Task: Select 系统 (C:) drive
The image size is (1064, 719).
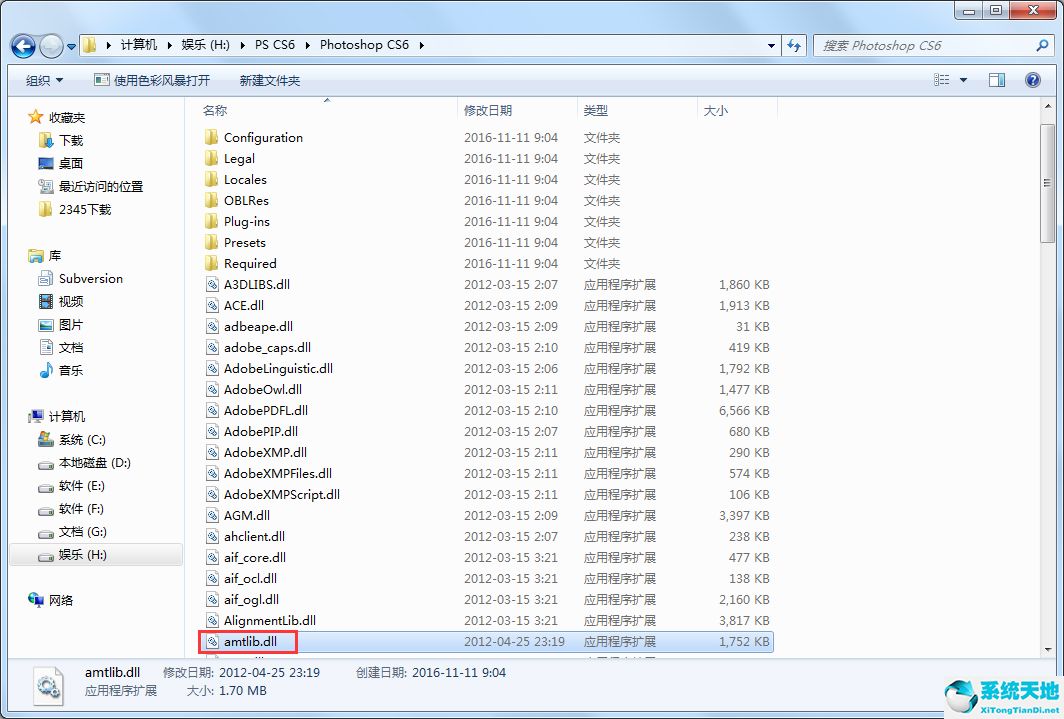Action: (82, 440)
